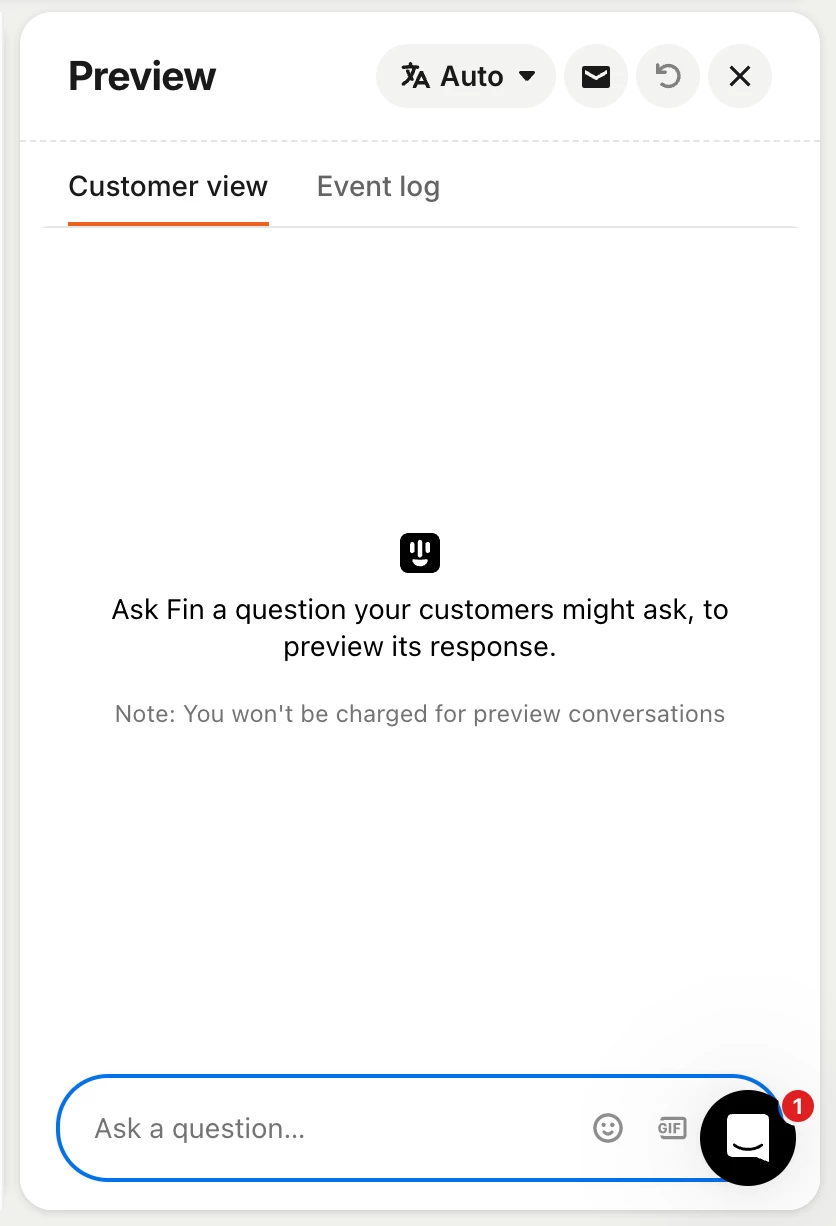Switch preview to the email envelope channel
Image resolution: width=836 pixels, height=1226 pixels.
coord(596,76)
